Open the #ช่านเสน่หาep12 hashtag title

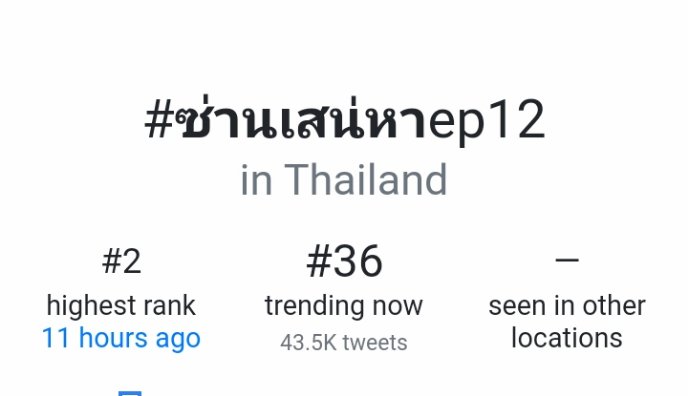pos(344,119)
